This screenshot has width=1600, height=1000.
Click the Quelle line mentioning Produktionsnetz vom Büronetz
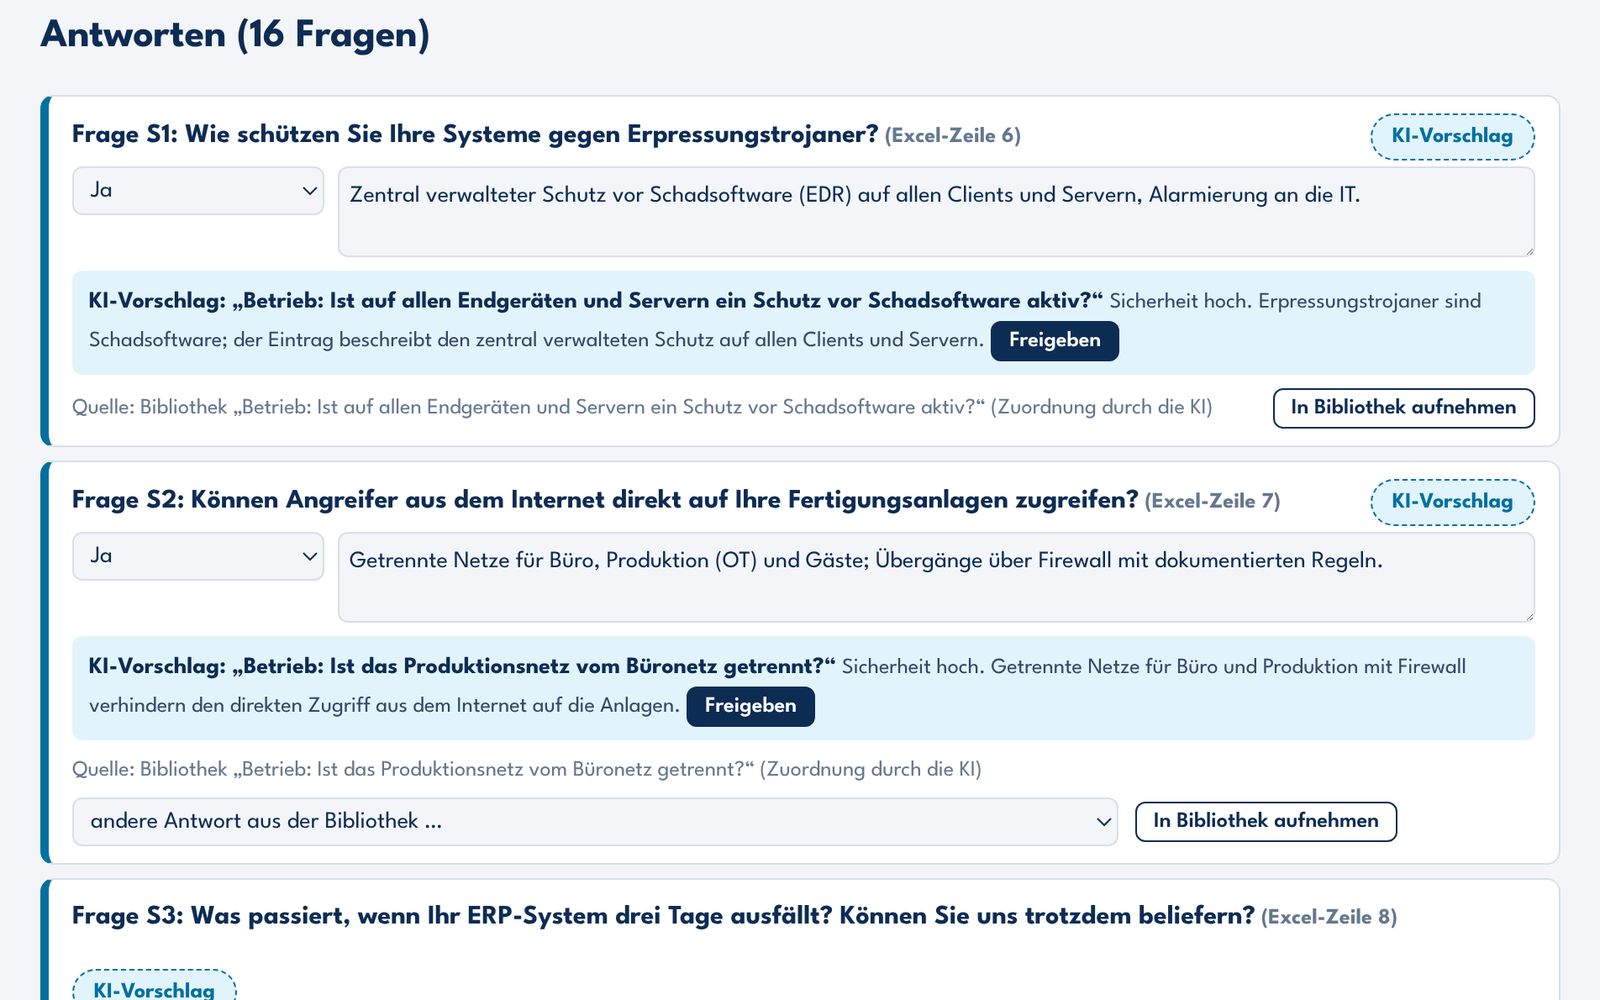click(x=527, y=769)
